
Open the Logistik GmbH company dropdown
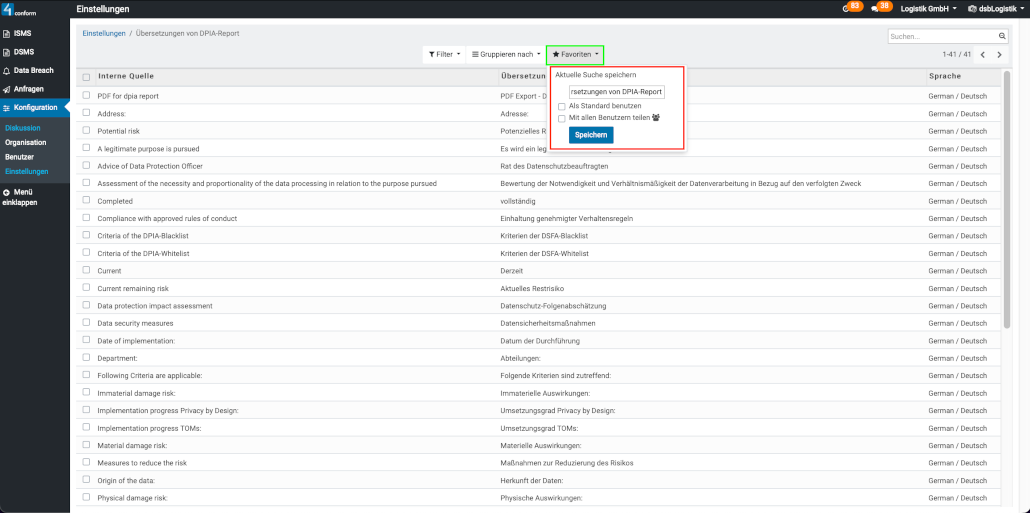pyautogui.click(x=928, y=9)
